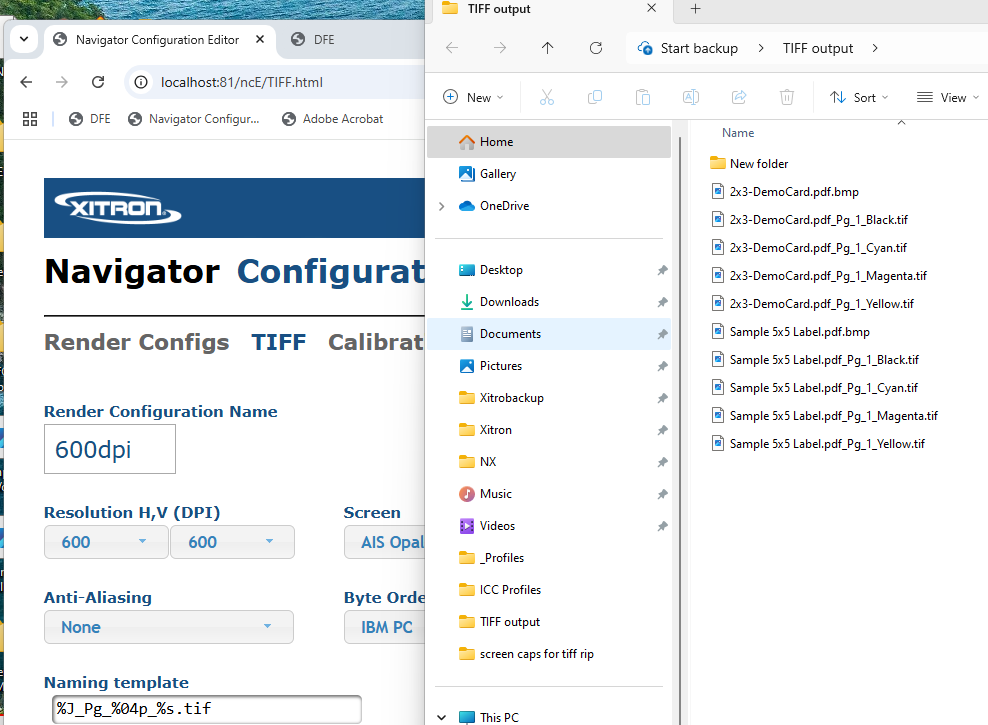988x725 pixels.
Task: Select file Sample 5x5 Label.pdf_Pg_1_Yellow.tif
Action: tap(818, 444)
